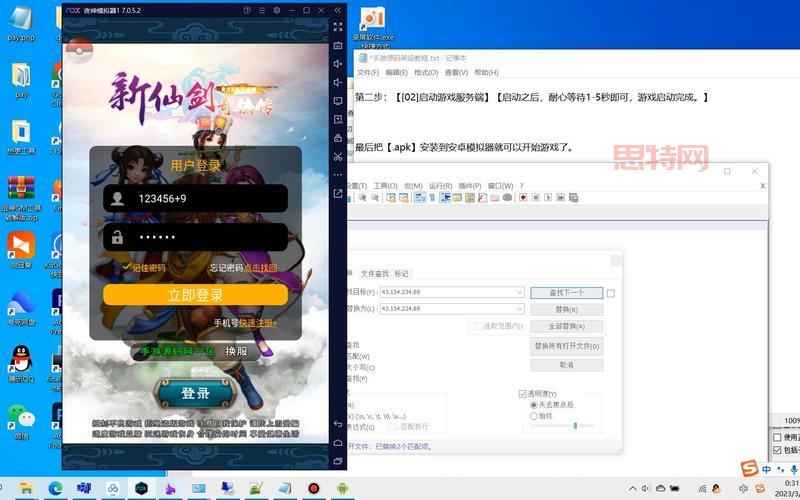
Task: Open the 格式(O) menu in Notepad
Action: [x=426, y=72]
